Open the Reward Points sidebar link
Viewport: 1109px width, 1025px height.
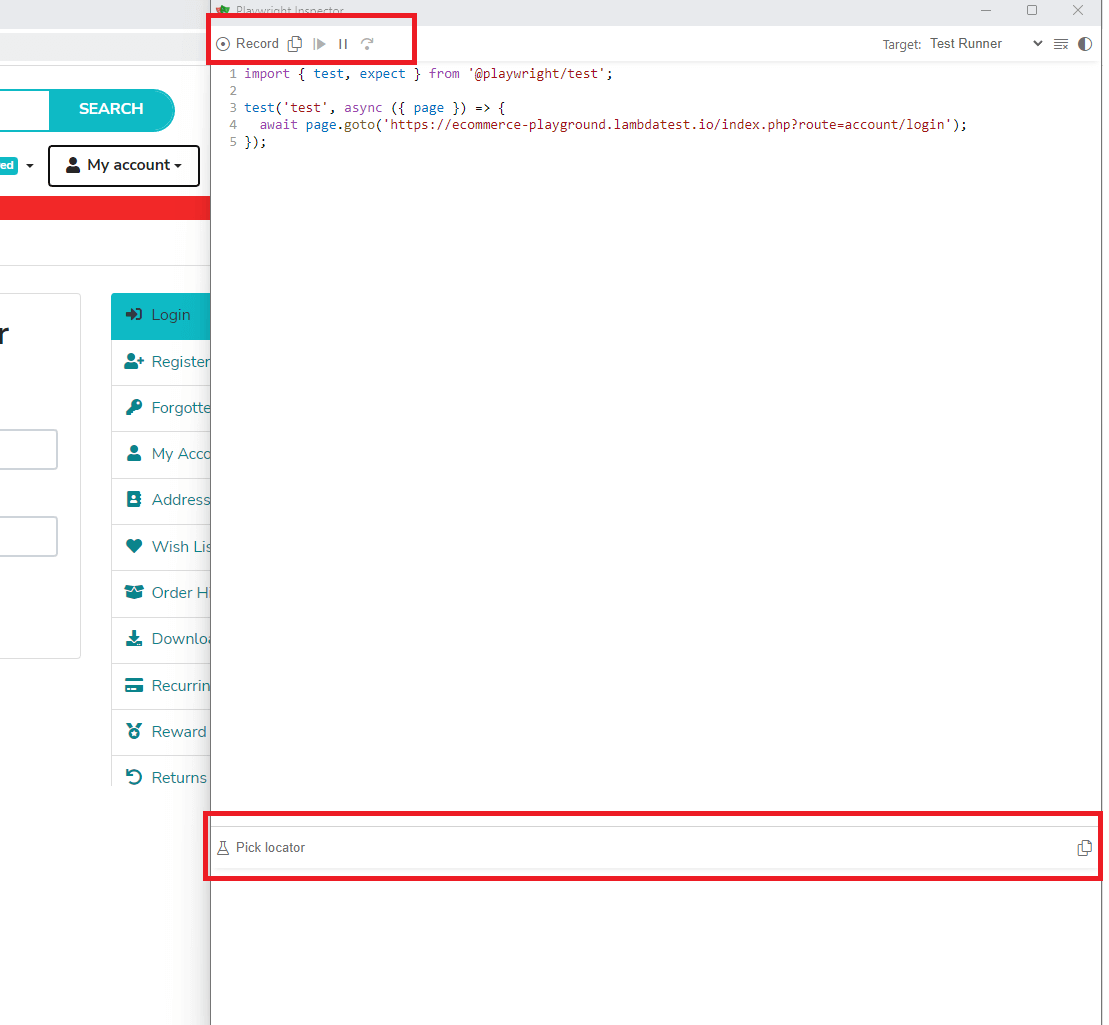(161, 731)
